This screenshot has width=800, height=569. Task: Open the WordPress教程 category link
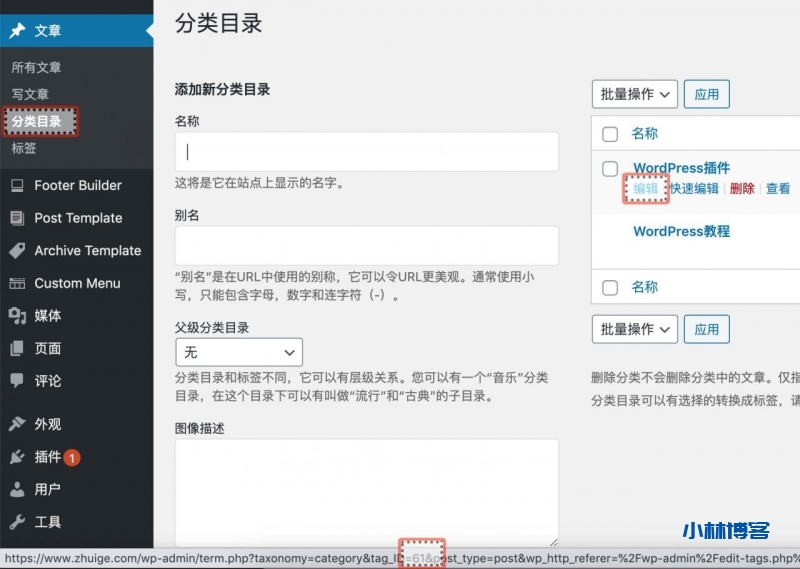681,231
